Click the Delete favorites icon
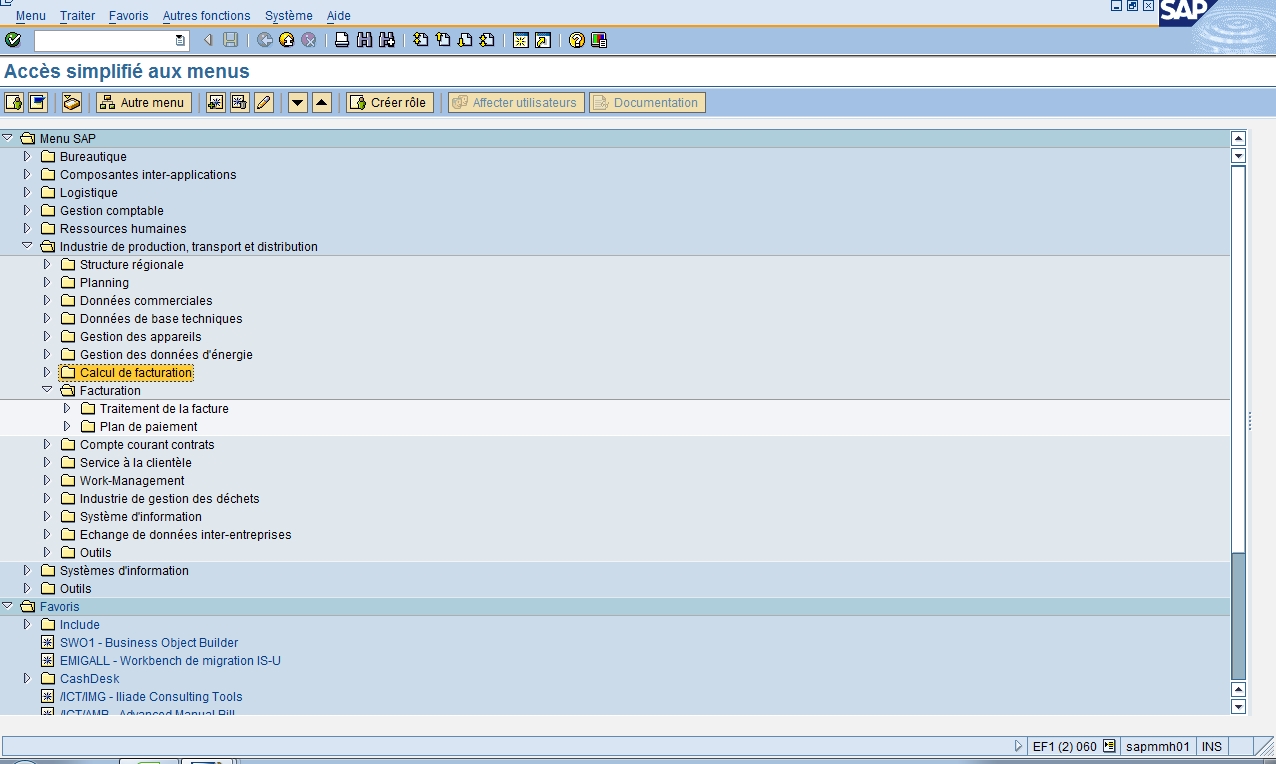1276x764 pixels. tap(239, 102)
